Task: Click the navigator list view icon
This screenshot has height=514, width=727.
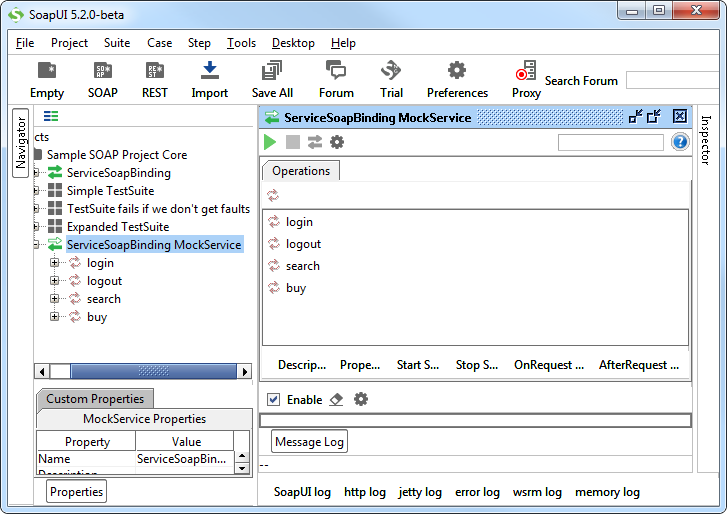Action: (x=51, y=116)
